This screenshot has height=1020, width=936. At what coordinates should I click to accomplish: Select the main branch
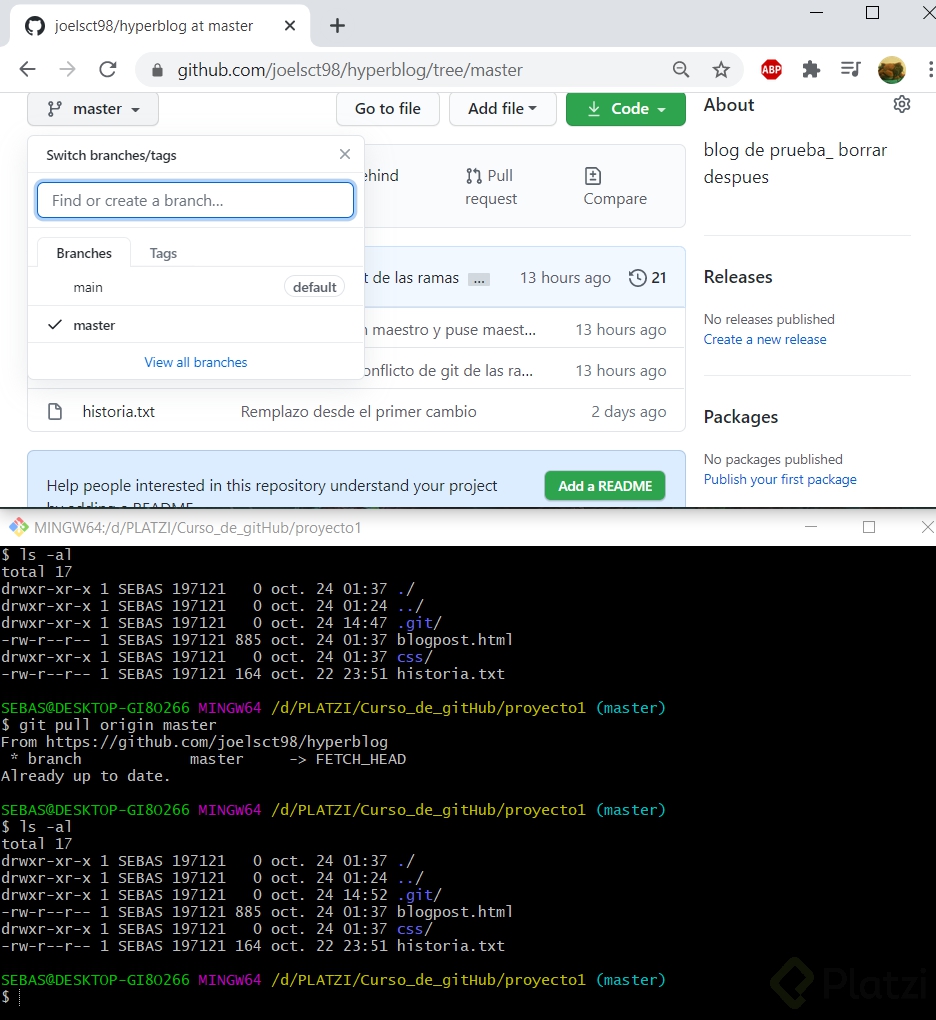[196, 287]
